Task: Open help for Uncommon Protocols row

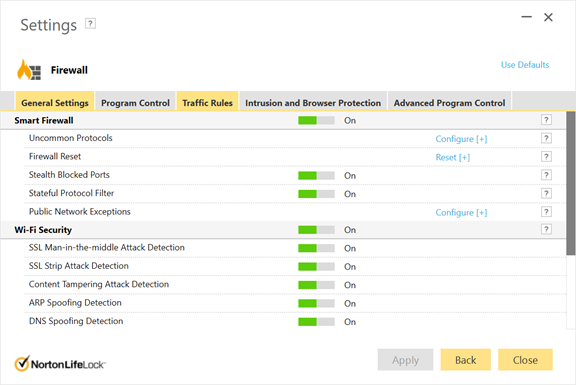Action: 546,138
